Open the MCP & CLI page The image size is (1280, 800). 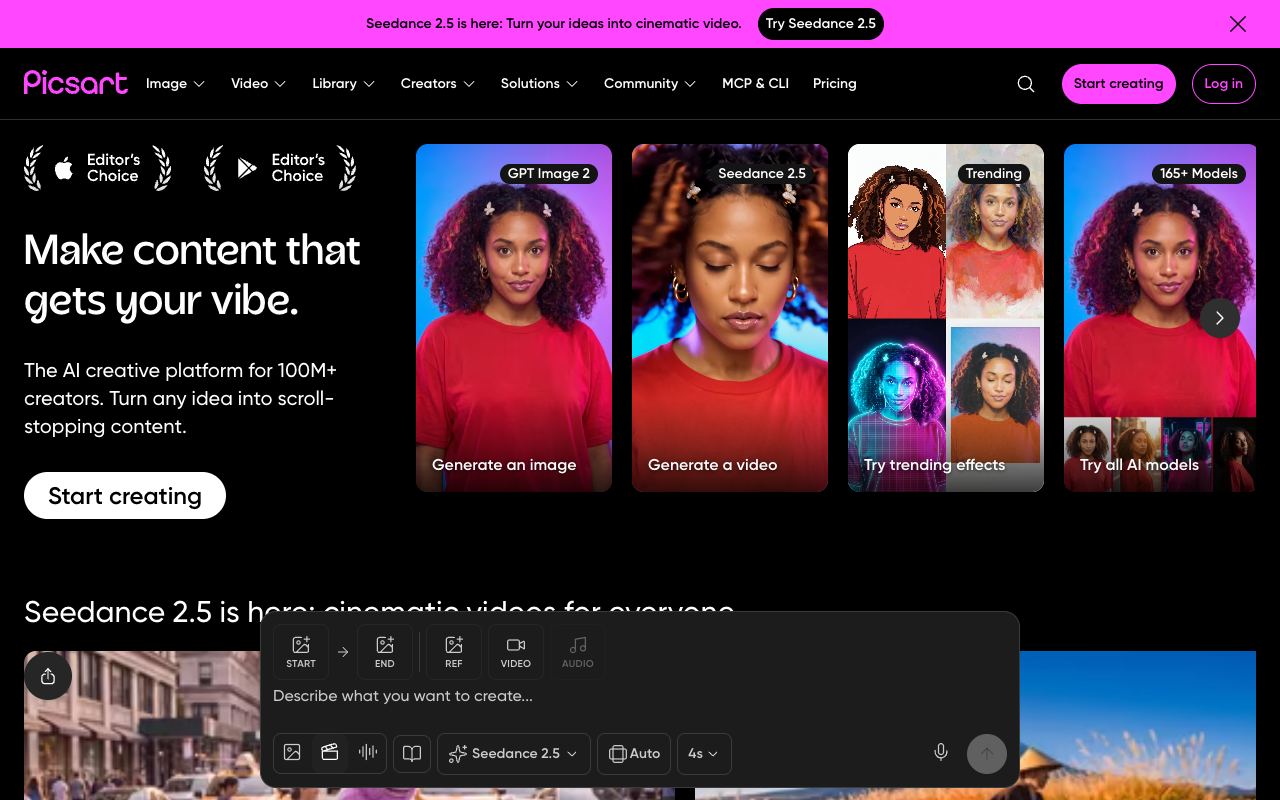[756, 84]
